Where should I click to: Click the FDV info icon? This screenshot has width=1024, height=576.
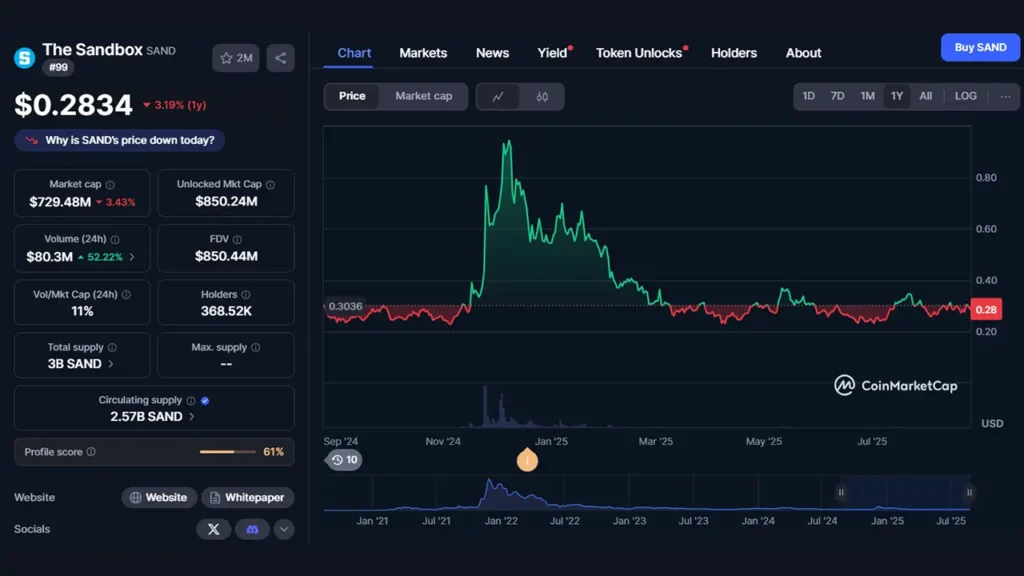point(237,240)
